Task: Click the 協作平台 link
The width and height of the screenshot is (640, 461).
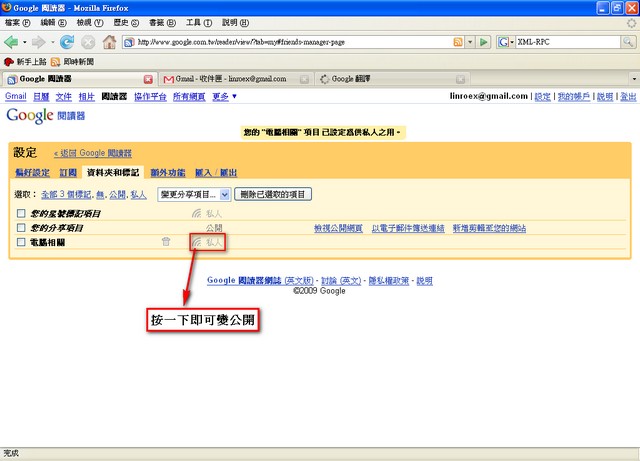Action: click(x=150, y=96)
